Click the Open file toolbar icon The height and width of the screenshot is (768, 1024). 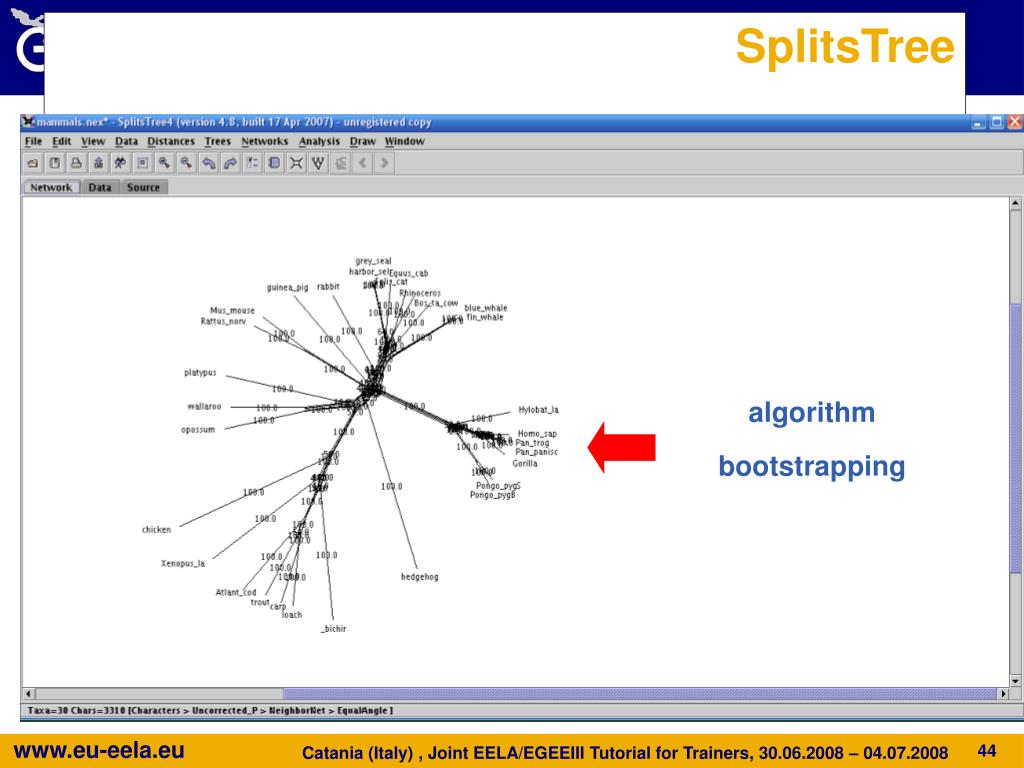point(33,163)
